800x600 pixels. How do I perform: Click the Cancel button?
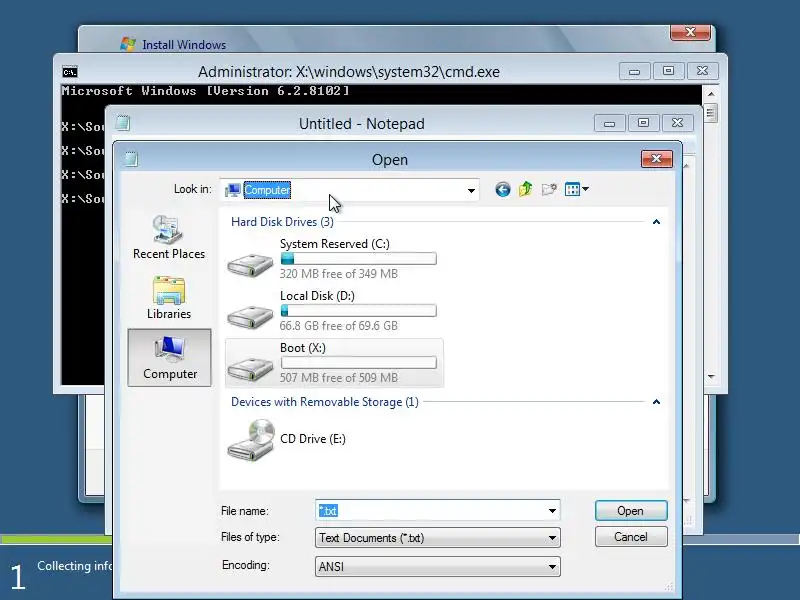click(631, 537)
